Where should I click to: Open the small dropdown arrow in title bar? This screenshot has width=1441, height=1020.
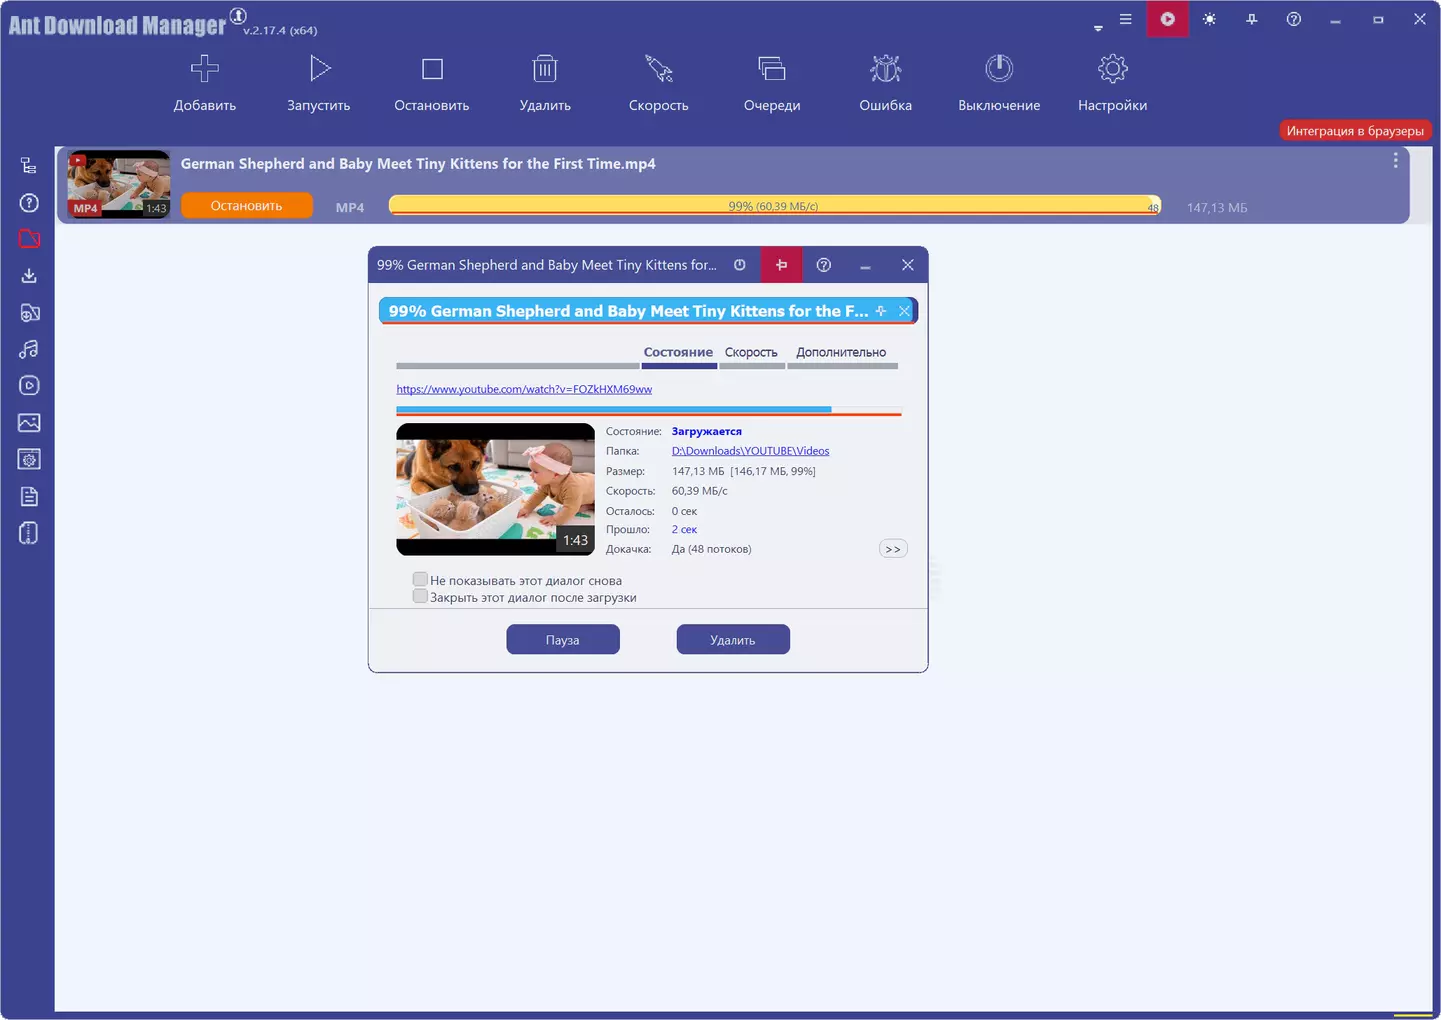pos(1098,28)
